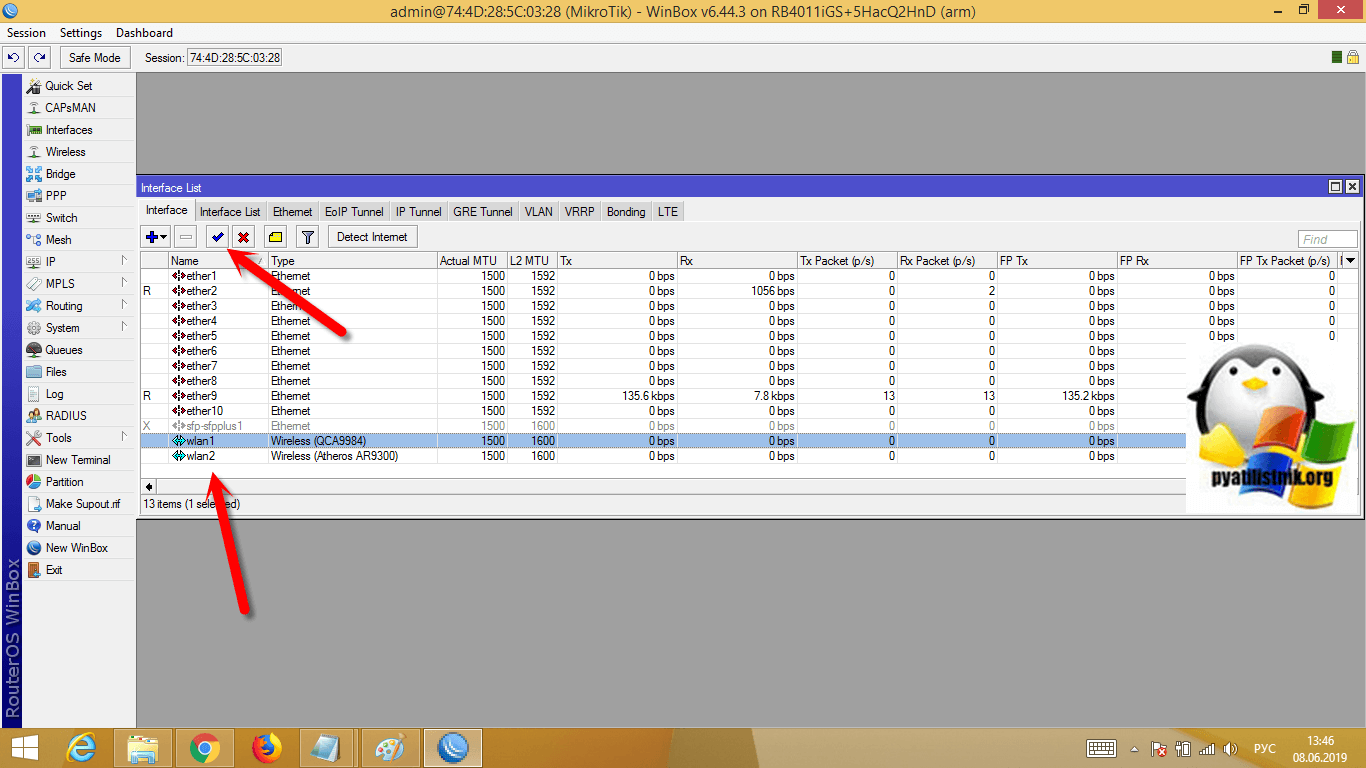Toggle the Safe Mode button

tap(94, 58)
